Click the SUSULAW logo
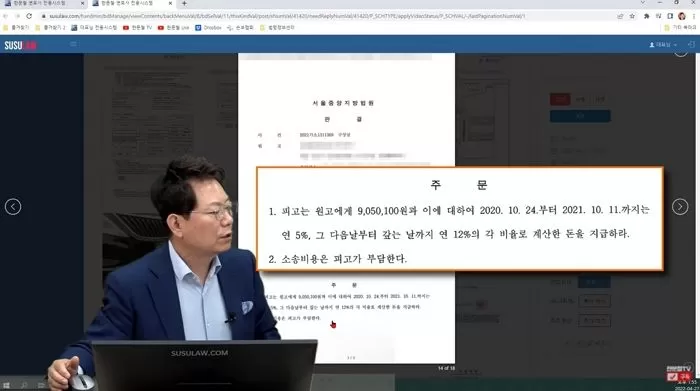This screenshot has height=391, width=700. [20, 45]
